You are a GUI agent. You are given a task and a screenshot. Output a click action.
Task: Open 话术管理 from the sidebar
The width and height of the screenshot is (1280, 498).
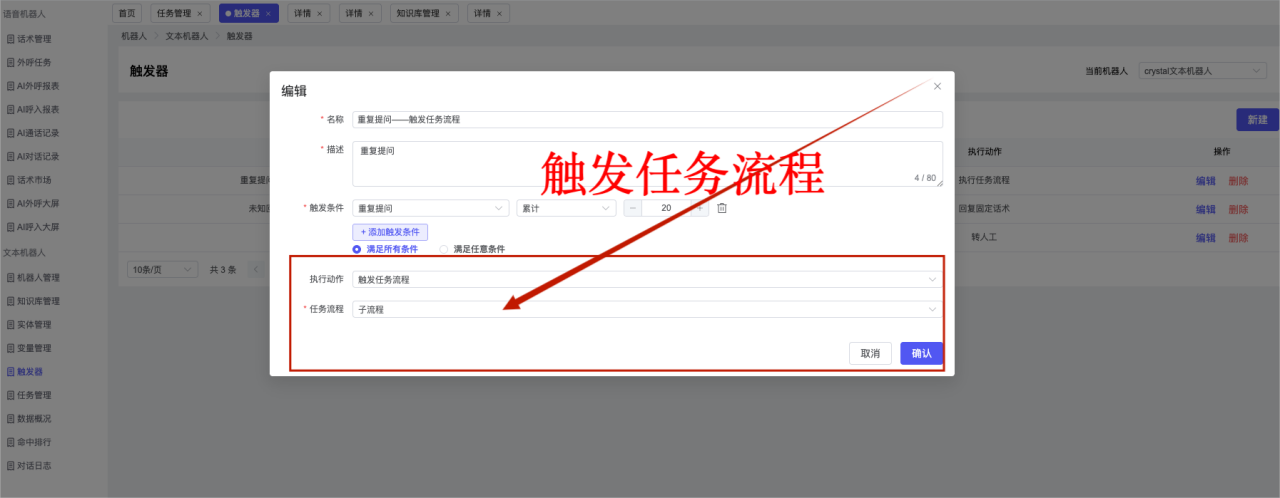coord(34,39)
